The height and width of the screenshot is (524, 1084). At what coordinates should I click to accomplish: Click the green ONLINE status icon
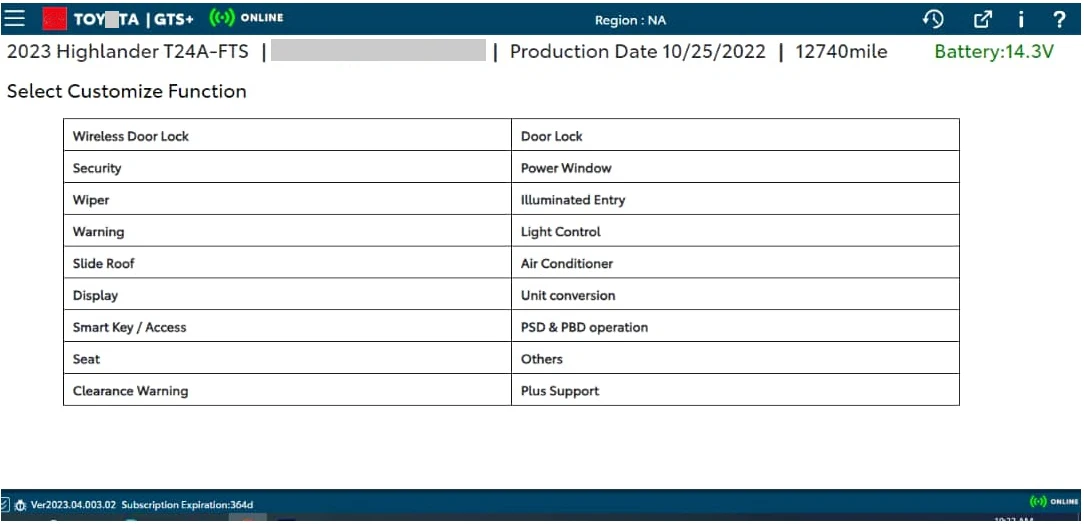coord(221,19)
